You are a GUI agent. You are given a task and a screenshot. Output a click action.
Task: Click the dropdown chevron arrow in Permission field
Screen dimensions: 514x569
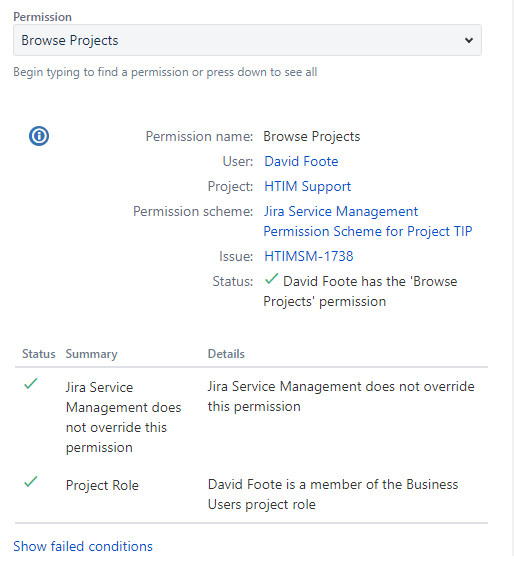tap(469, 40)
